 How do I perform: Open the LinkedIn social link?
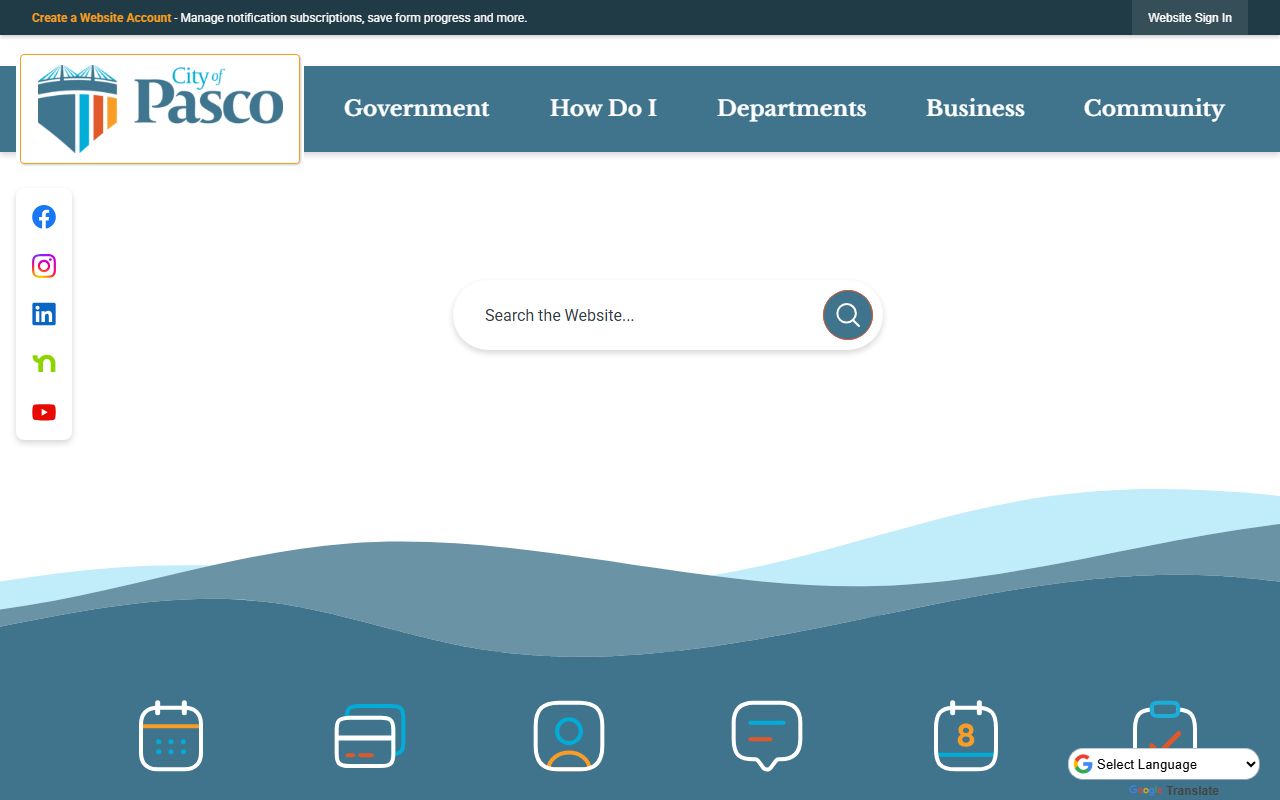pyautogui.click(x=44, y=314)
